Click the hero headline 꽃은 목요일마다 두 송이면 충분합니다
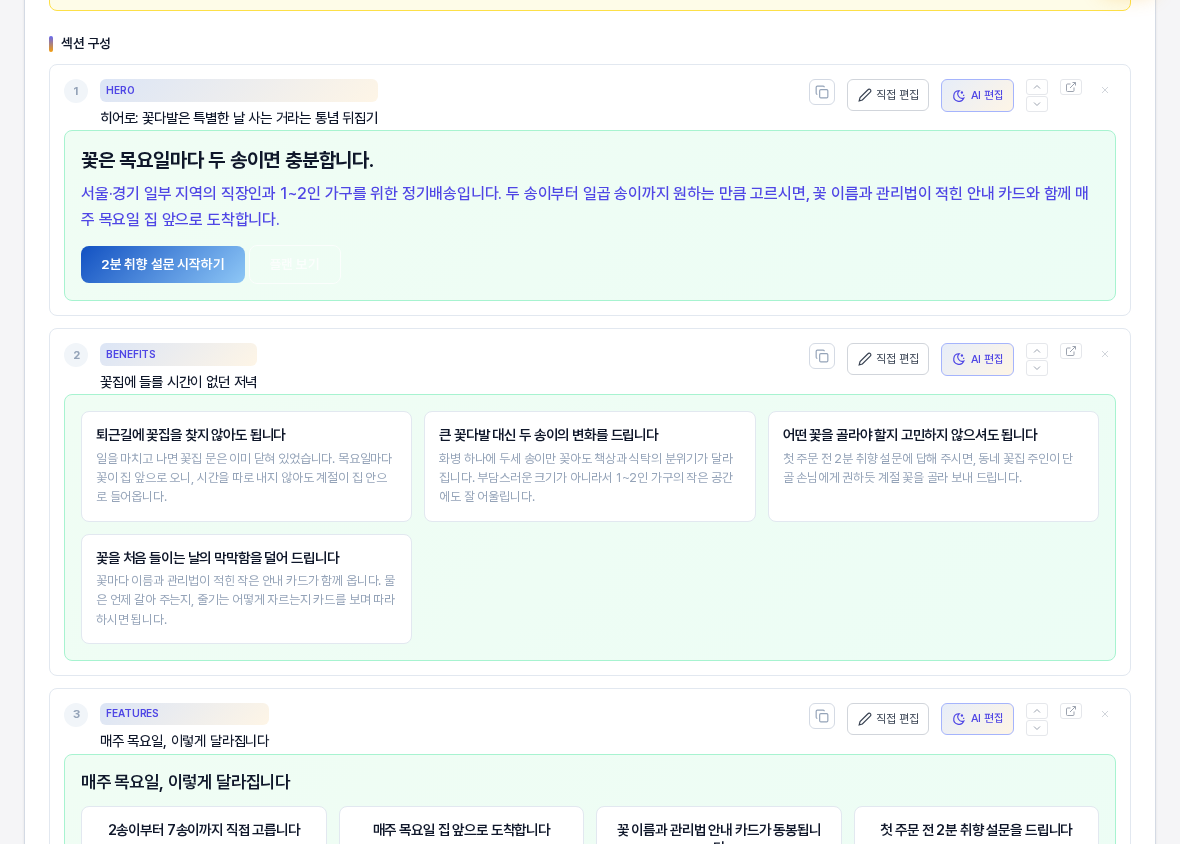Viewport: 1180px width, 844px height. point(227,160)
